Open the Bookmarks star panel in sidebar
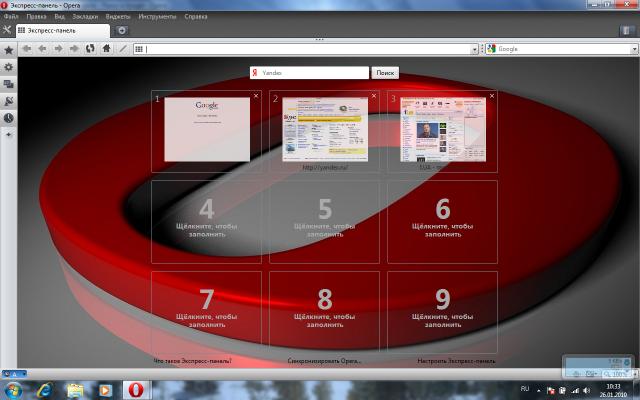This screenshot has width=640, height=400. [x=9, y=50]
